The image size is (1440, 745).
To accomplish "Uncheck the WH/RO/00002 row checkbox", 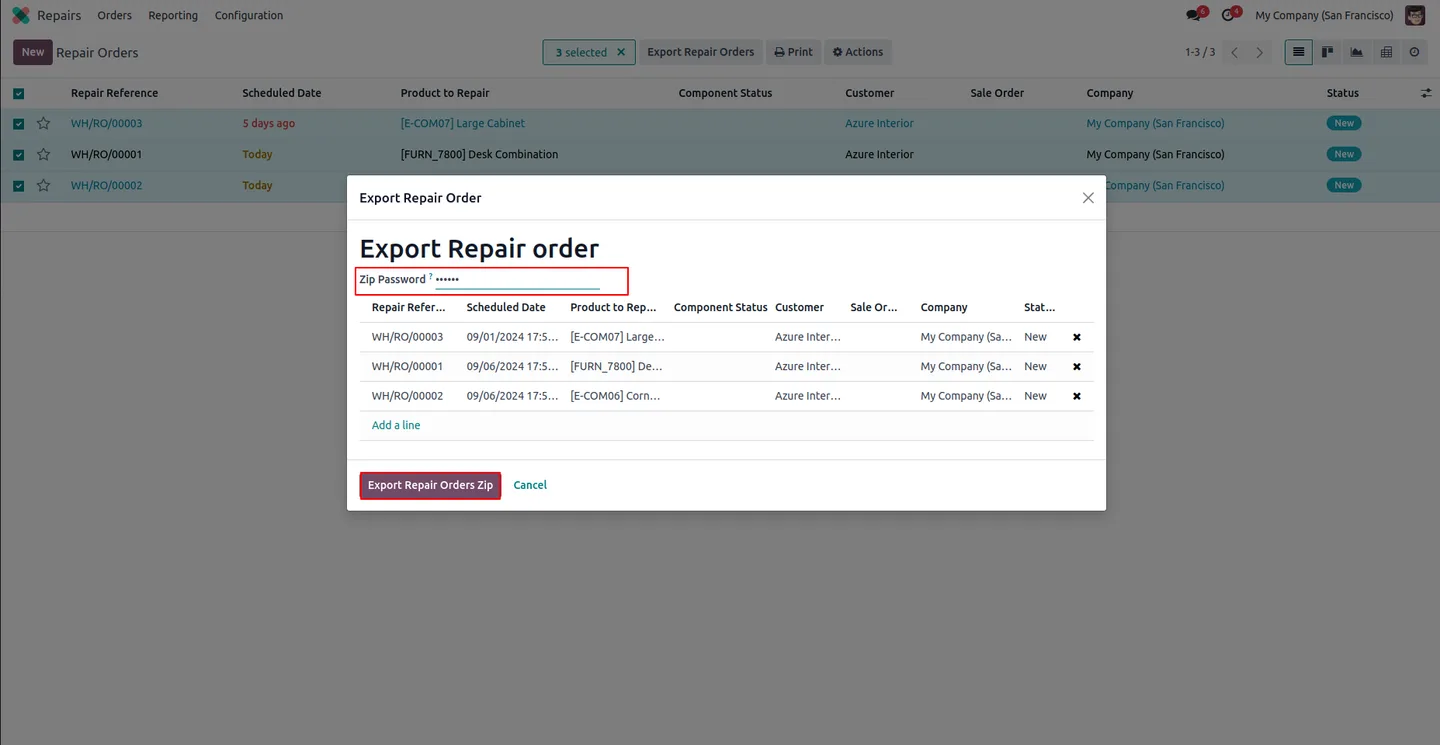I will [18, 186].
